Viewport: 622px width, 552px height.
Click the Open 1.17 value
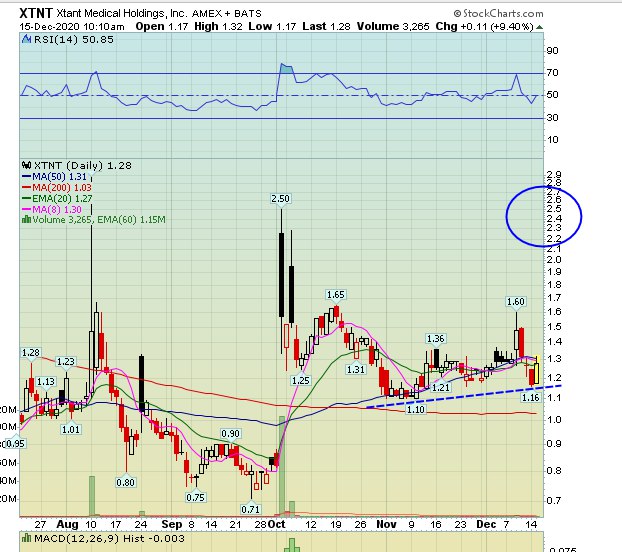point(162,27)
